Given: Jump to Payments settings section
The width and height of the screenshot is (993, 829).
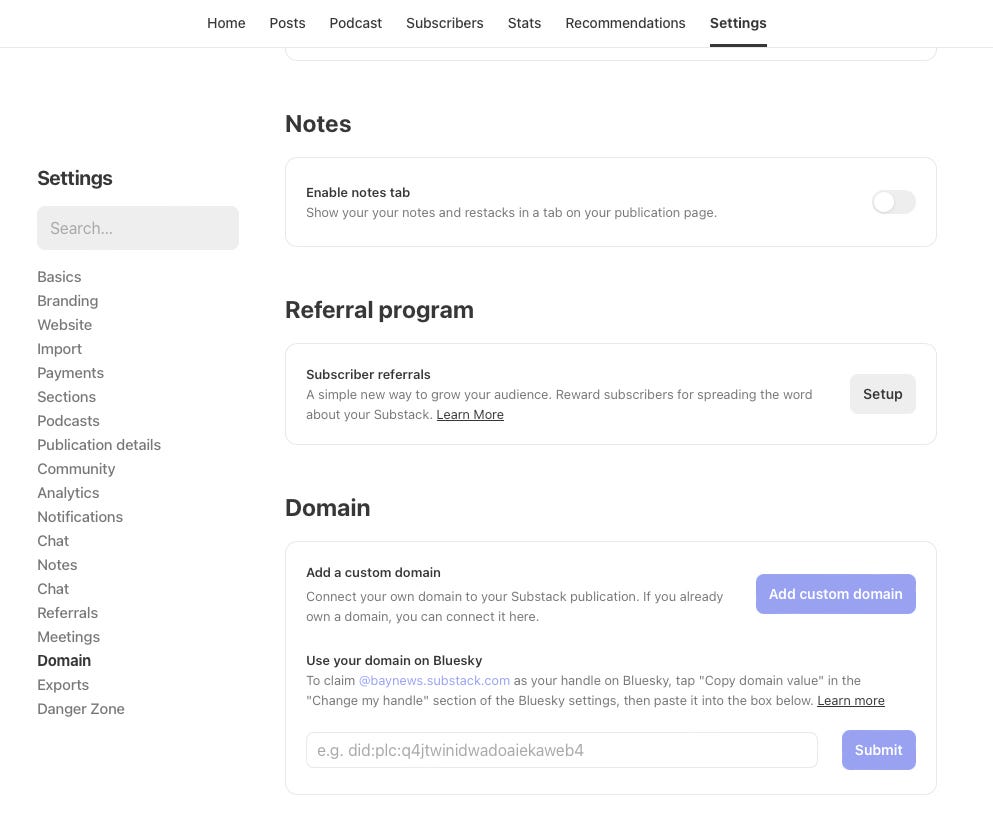Looking at the screenshot, I should coord(70,373).
